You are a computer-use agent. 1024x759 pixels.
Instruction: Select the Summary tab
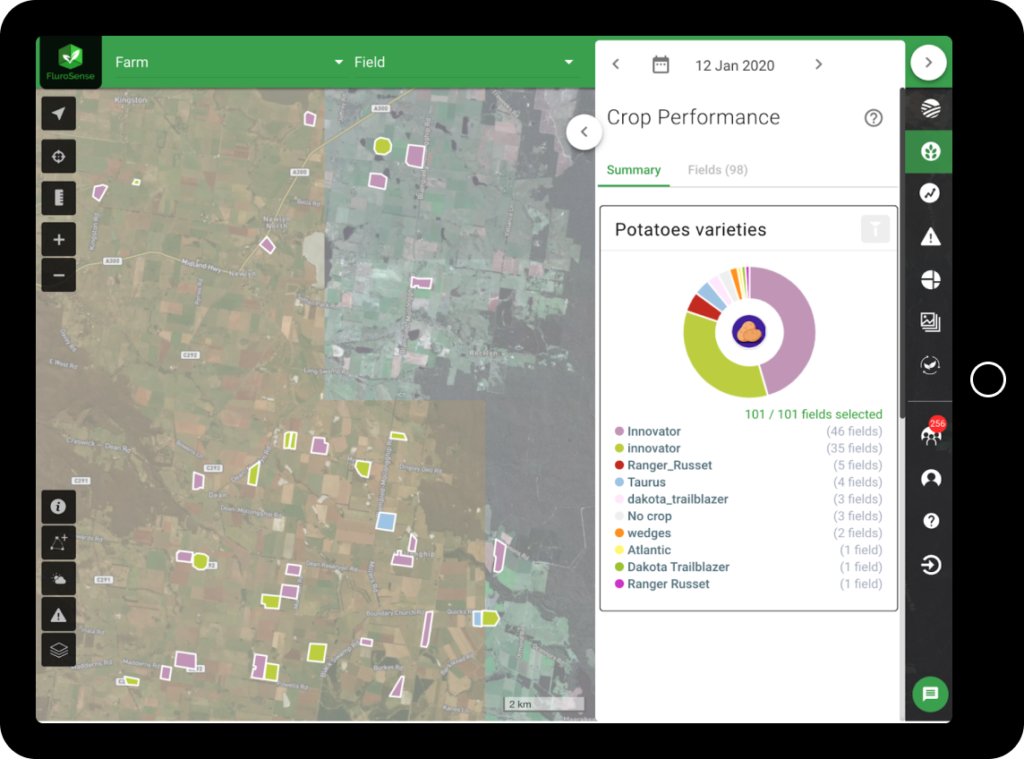click(633, 170)
